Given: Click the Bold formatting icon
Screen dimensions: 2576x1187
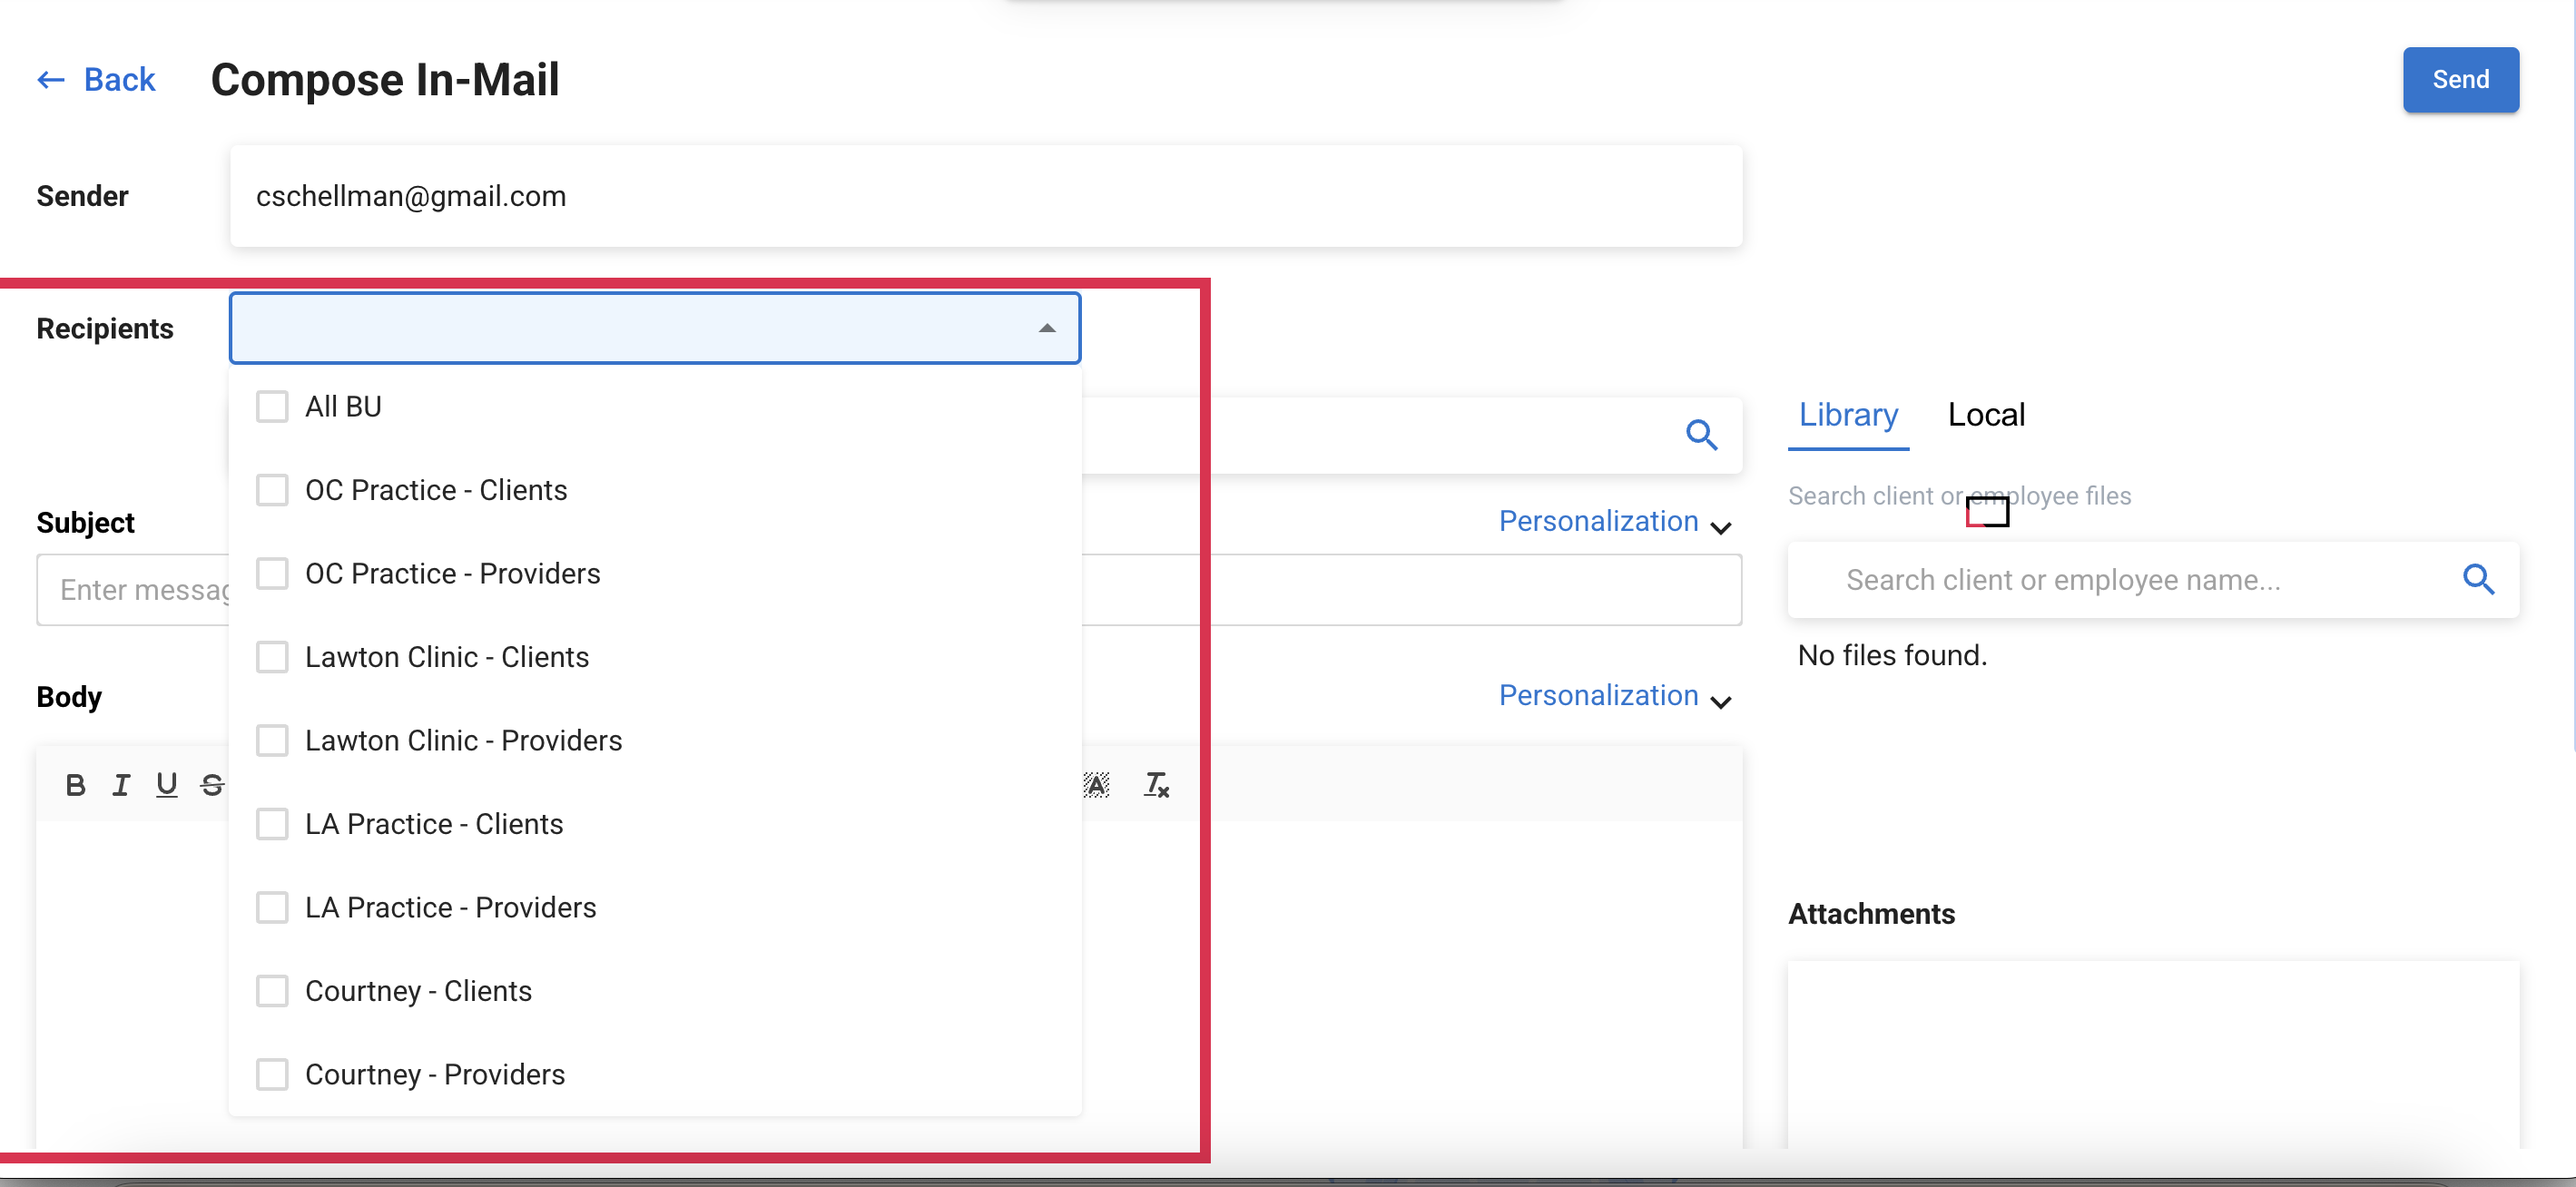Looking at the screenshot, I should (x=75, y=785).
